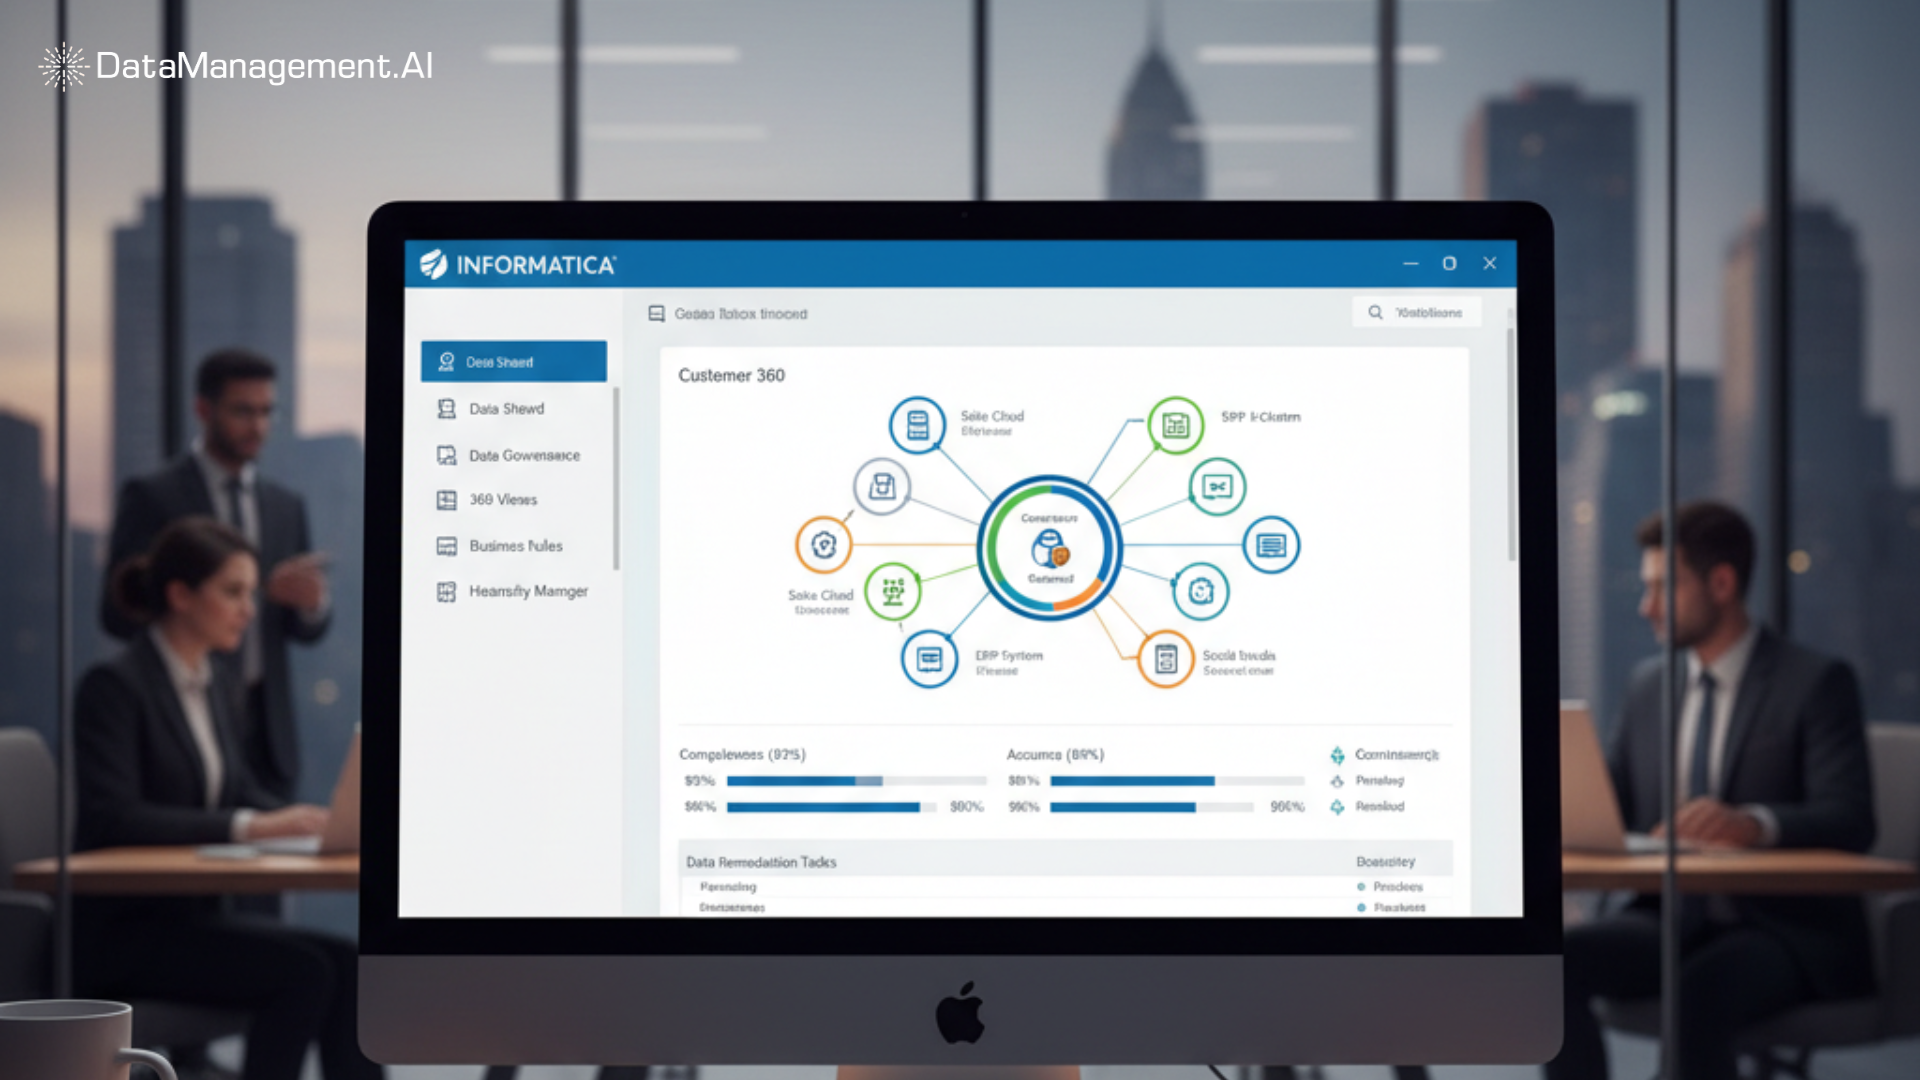Image resolution: width=1920 pixels, height=1080 pixels.
Task: Select the Data Steward icon in the sidebar
Action: click(446, 361)
